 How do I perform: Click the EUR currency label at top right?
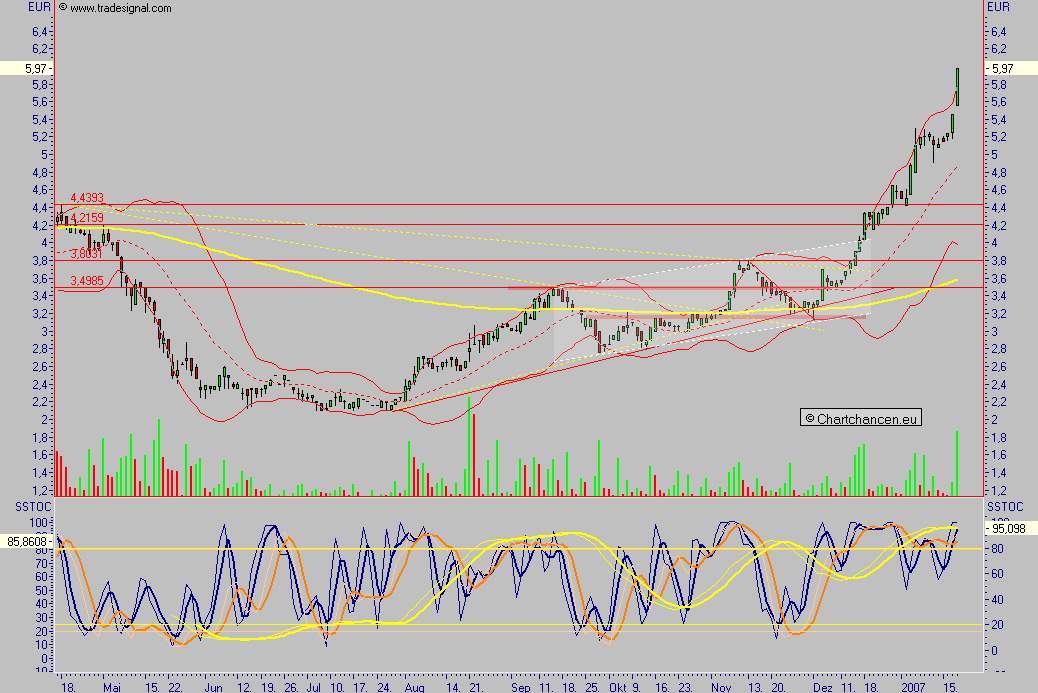(998, 7)
